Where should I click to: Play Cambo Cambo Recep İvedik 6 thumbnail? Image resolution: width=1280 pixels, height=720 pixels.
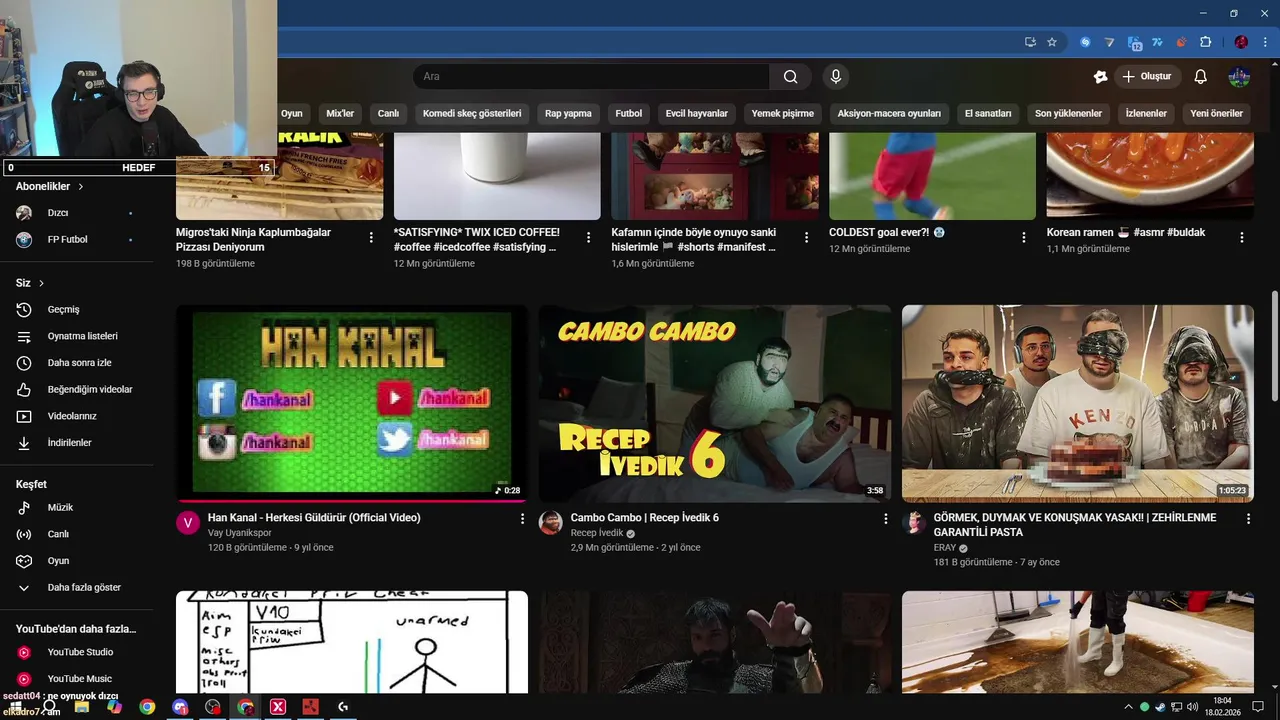(x=715, y=403)
